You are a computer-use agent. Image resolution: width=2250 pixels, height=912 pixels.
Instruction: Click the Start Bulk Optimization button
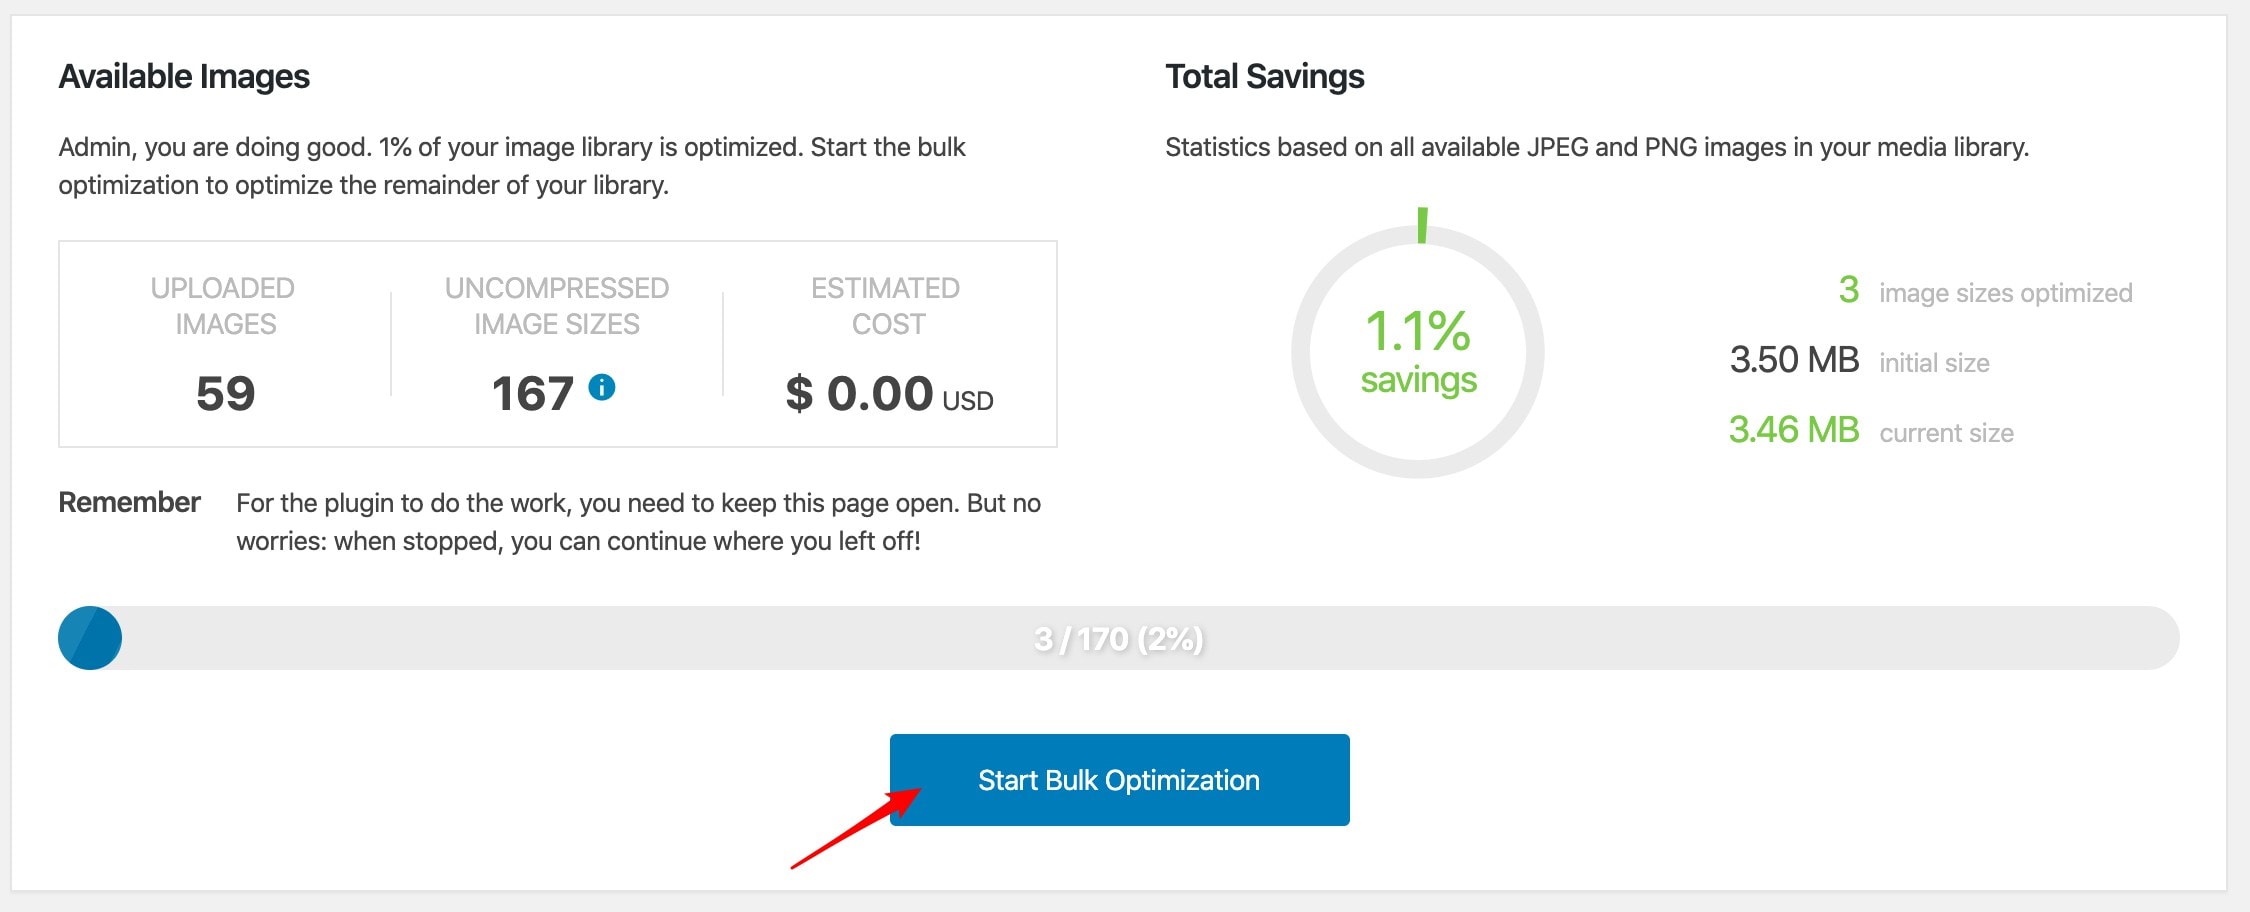click(x=1119, y=780)
